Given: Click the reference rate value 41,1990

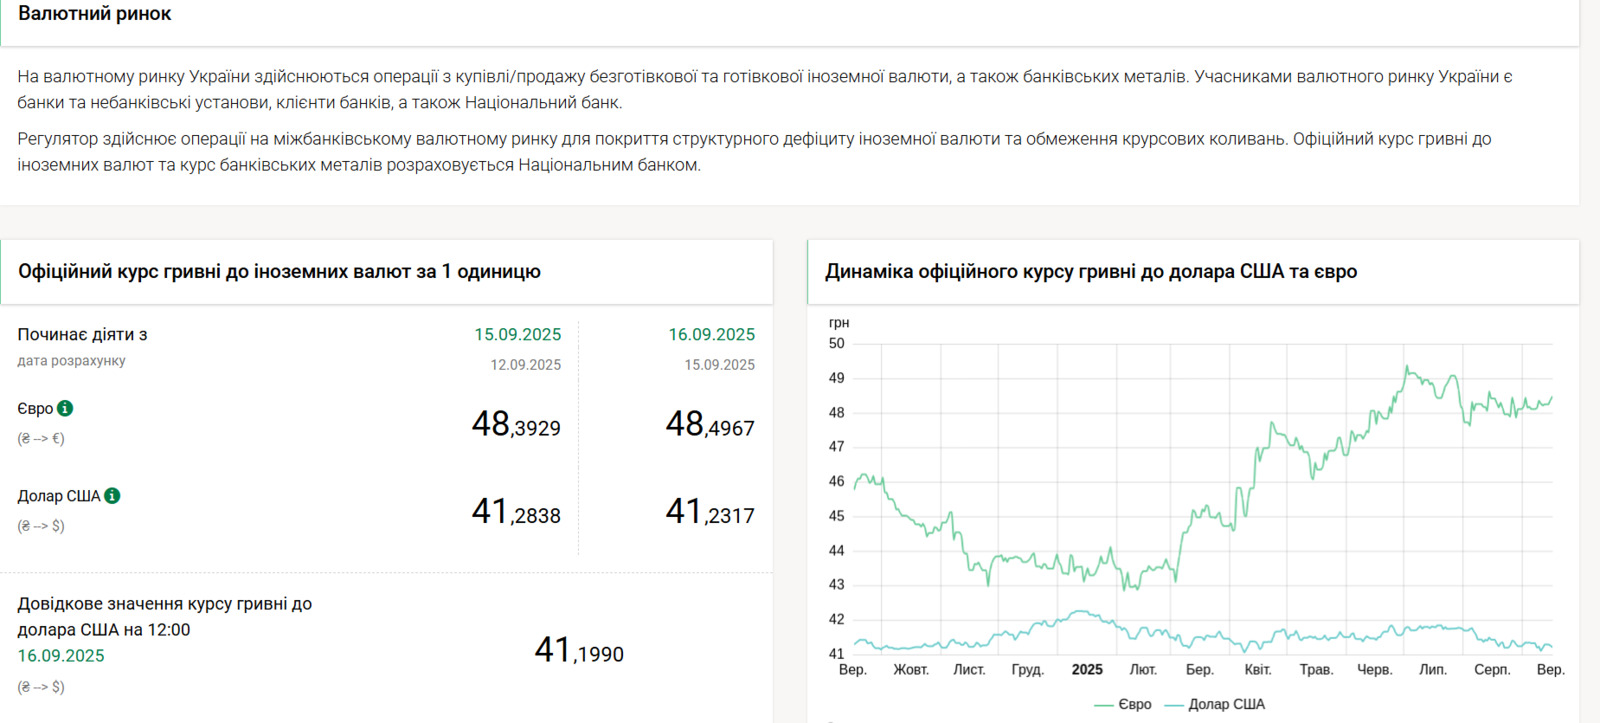Looking at the screenshot, I should click(579, 651).
